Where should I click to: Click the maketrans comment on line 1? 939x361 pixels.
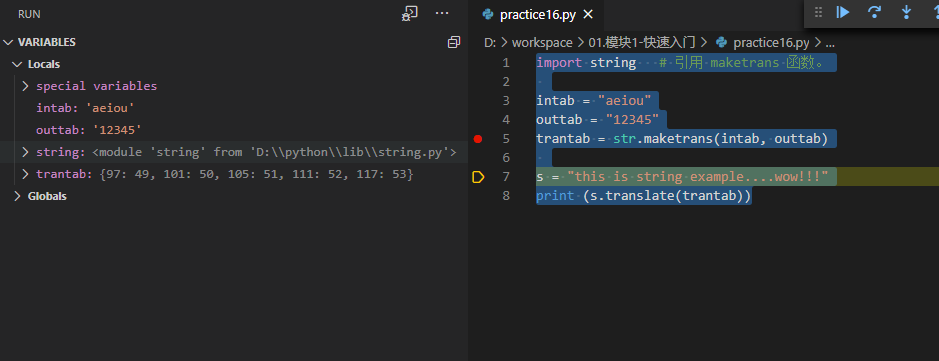point(741,62)
